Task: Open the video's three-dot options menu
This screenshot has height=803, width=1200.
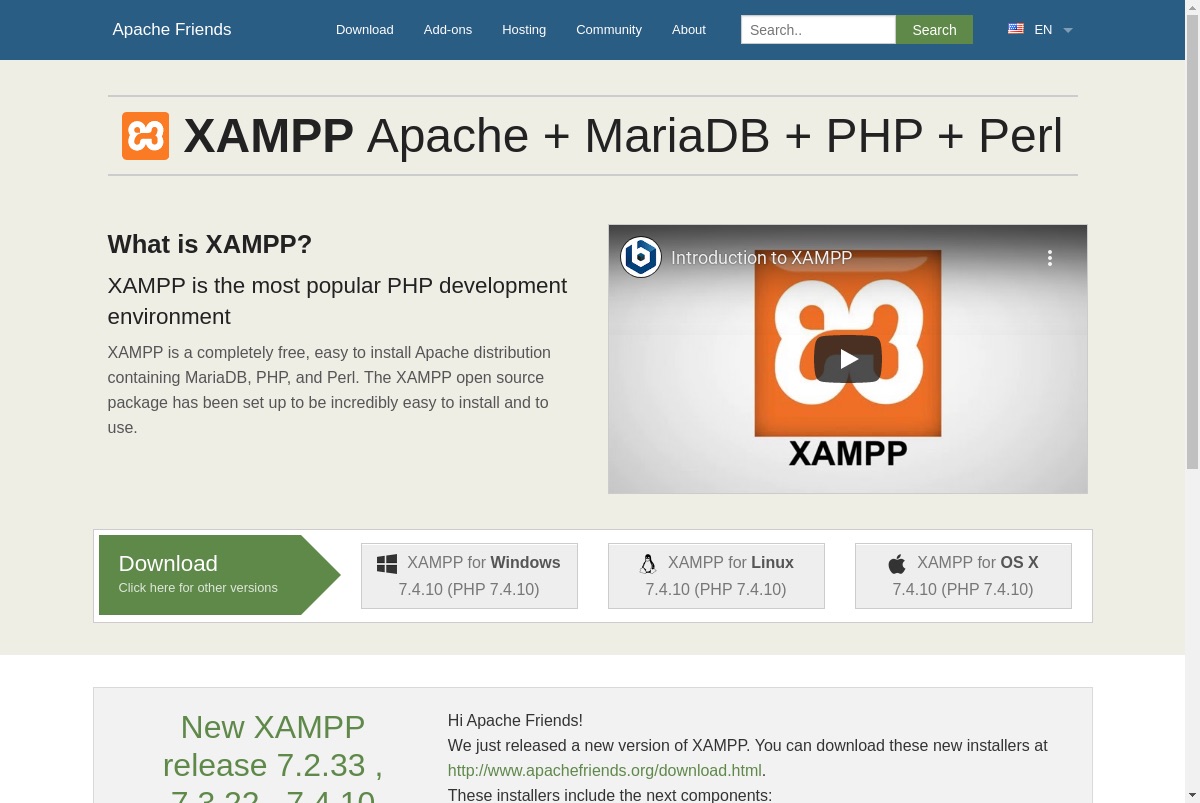Action: tap(1050, 258)
